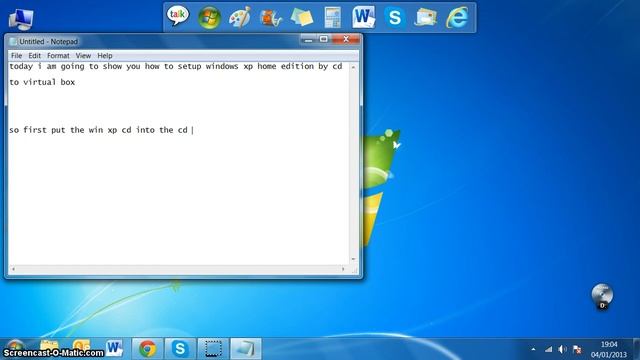Click the Notepad title bar icon
640x360 pixels.
13,42
